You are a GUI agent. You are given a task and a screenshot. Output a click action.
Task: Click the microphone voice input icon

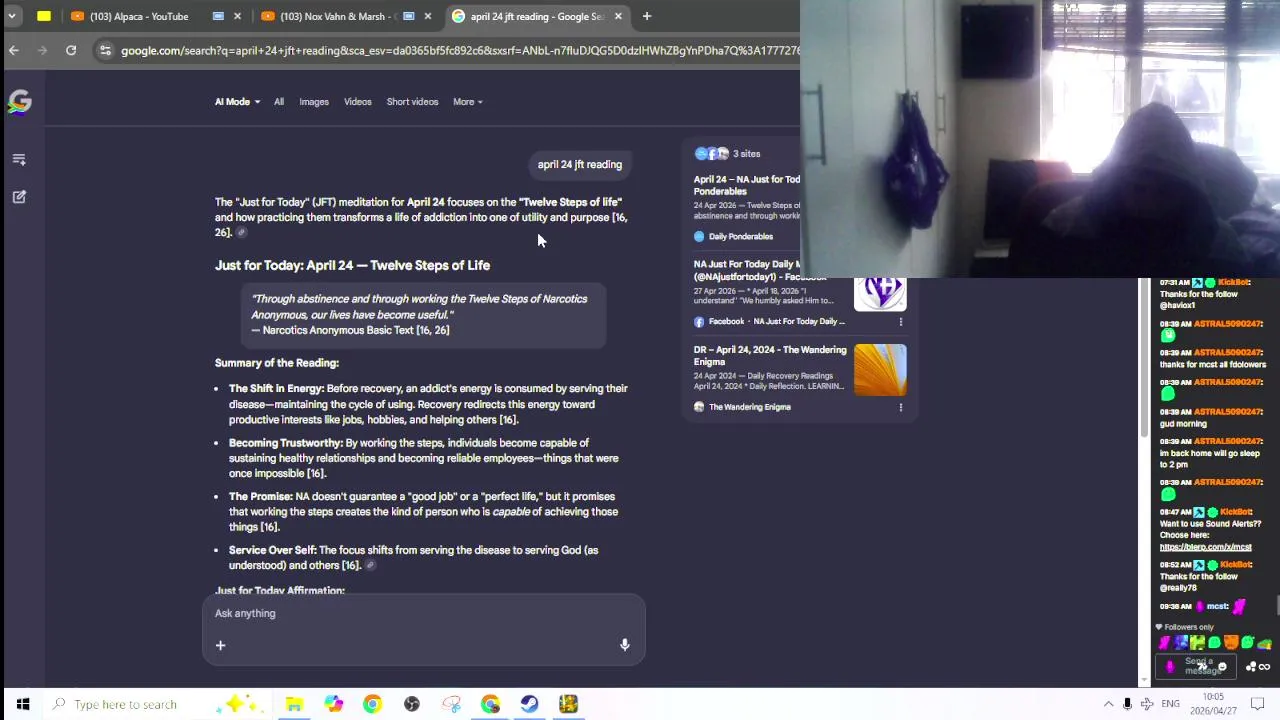[x=624, y=645]
